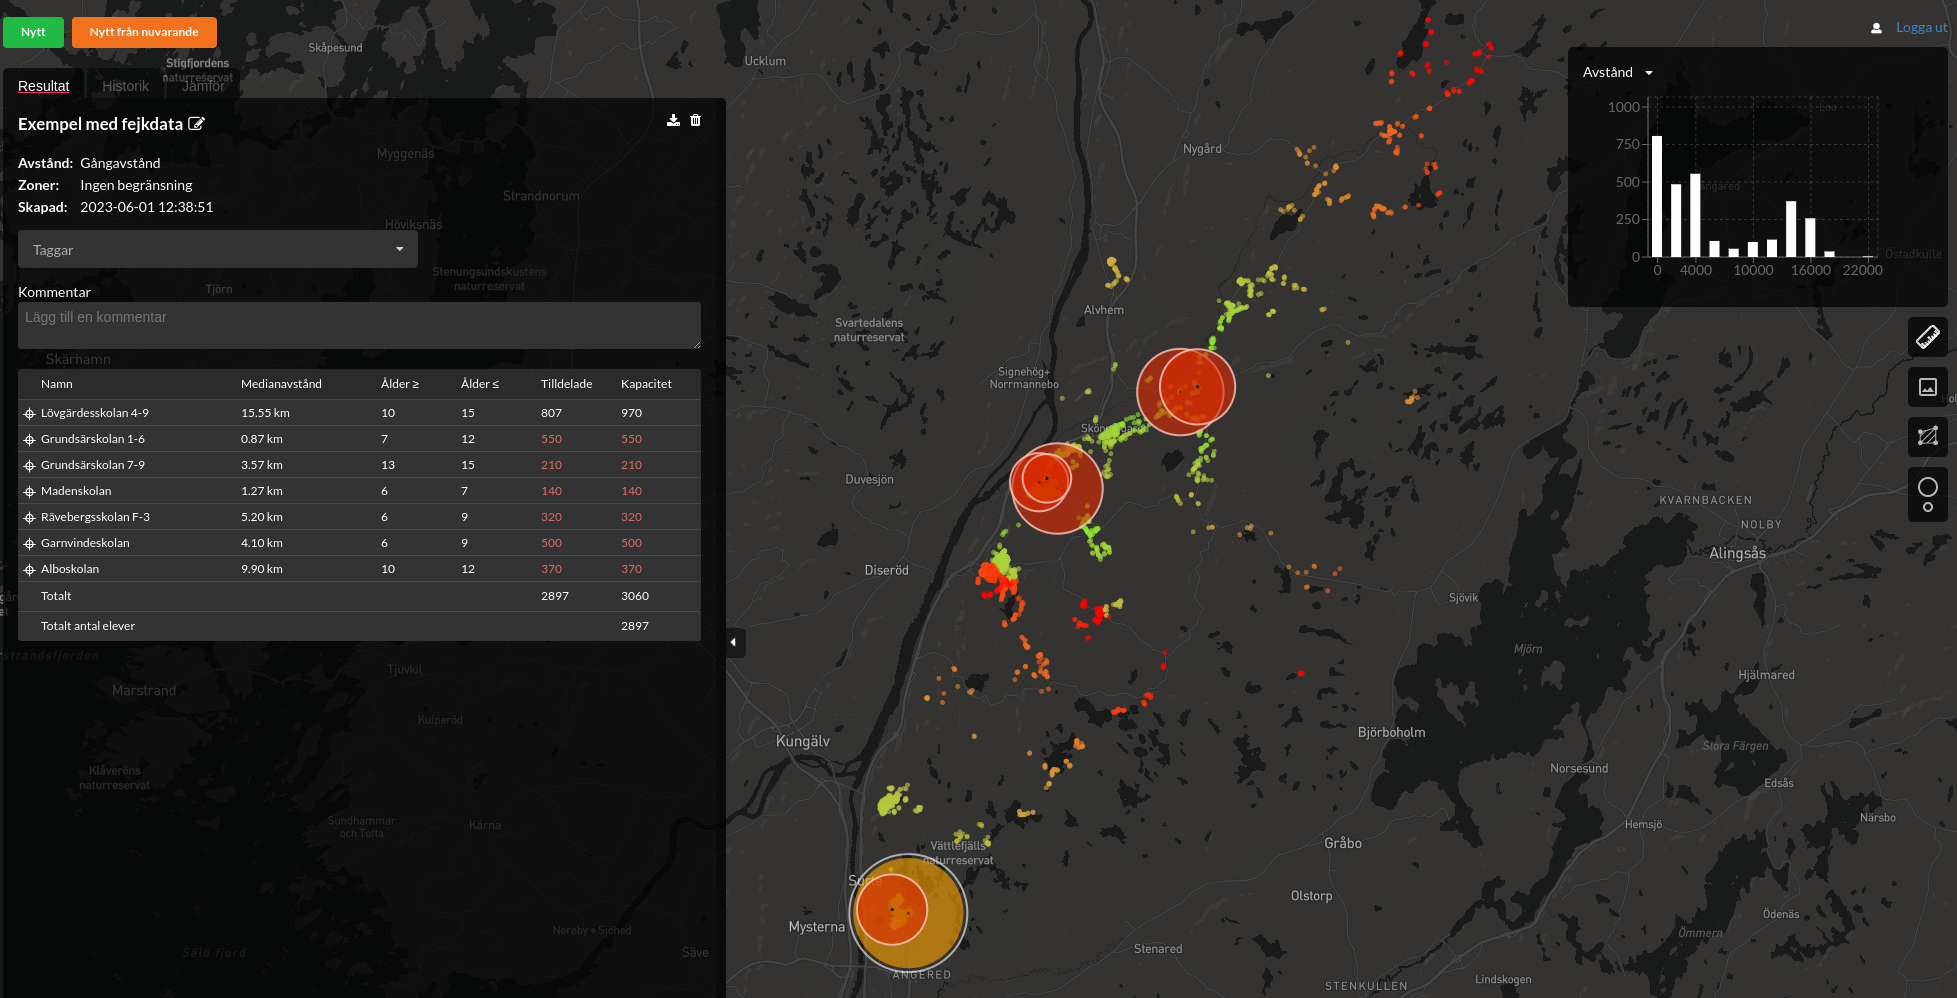The image size is (1957, 998).
Task: Click the image export map button
Action: pos(1927,387)
